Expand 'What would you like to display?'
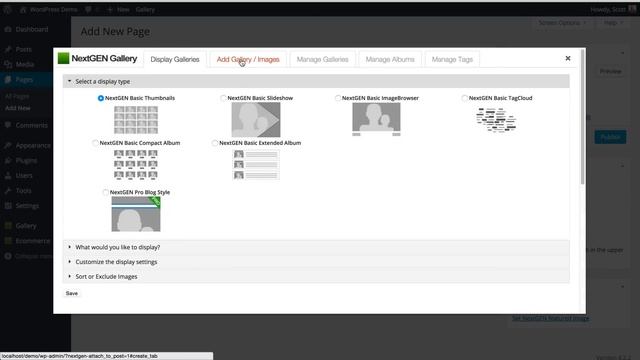 [x=316, y=247]
